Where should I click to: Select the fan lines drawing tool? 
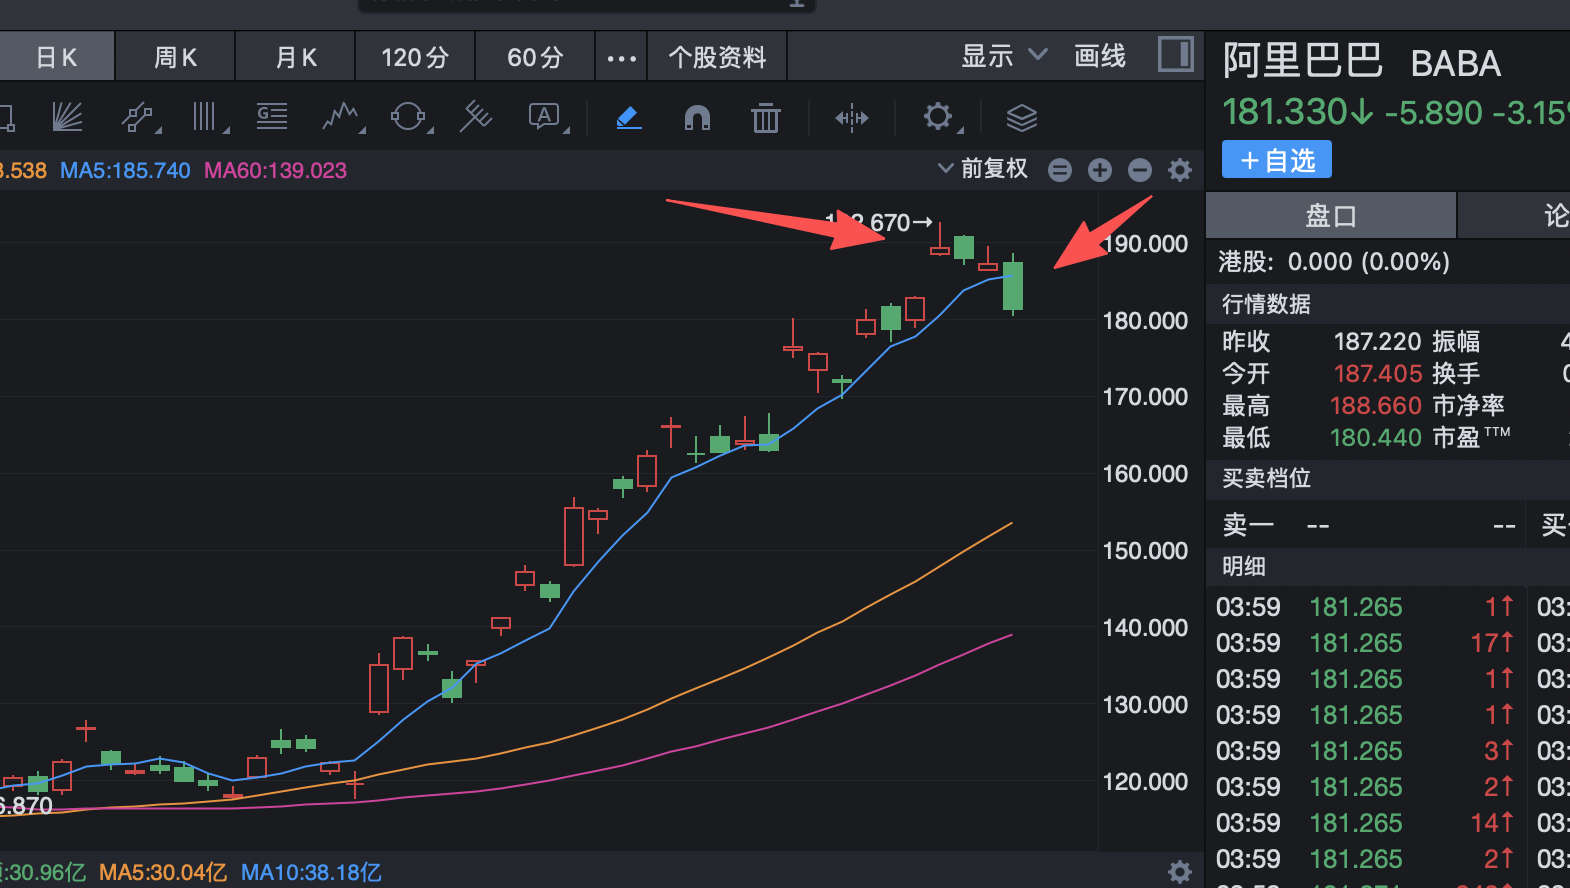tap(67, 117)
